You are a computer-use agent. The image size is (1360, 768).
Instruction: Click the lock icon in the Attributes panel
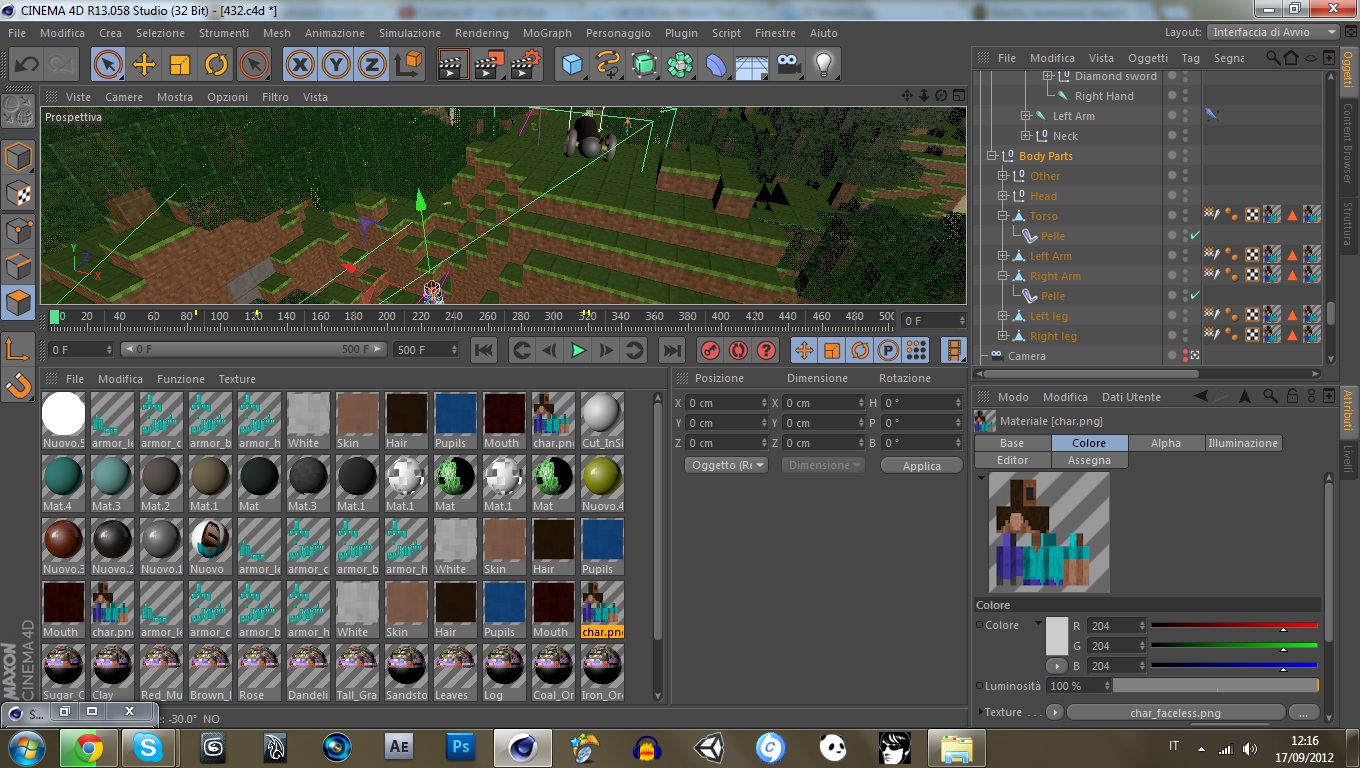coord(1292,396)
